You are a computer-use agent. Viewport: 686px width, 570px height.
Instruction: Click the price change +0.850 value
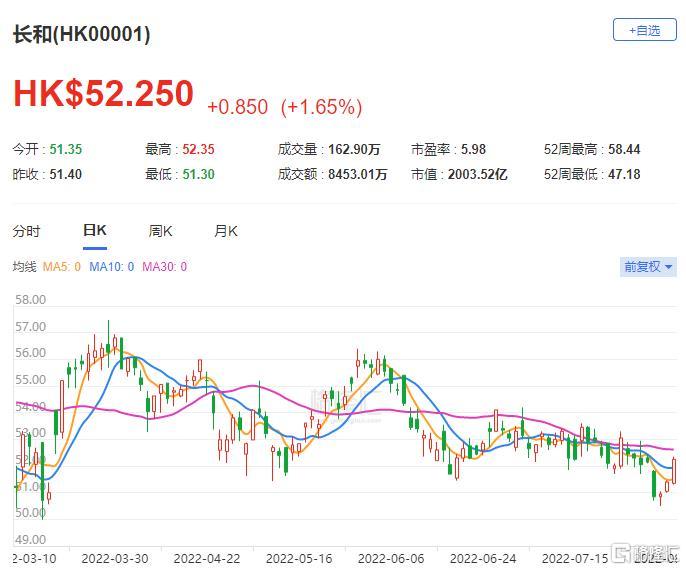[237, 107]
